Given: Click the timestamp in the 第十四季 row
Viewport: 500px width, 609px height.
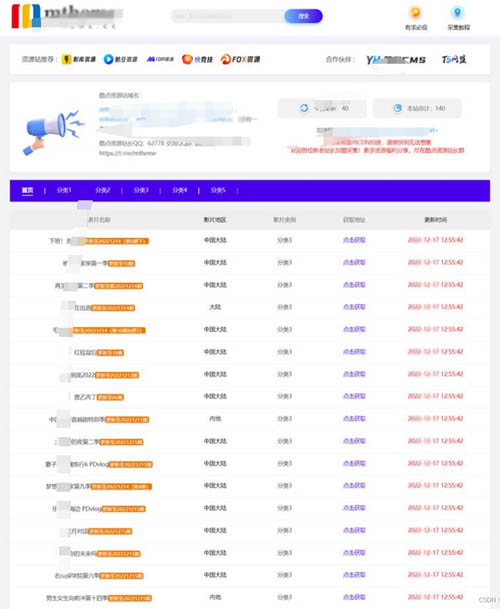Looking at the screenshot, I should pos(435,597).
